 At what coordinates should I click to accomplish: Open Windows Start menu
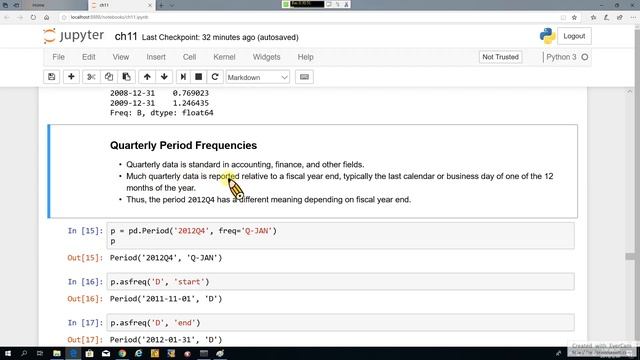(x=8, y=353)
